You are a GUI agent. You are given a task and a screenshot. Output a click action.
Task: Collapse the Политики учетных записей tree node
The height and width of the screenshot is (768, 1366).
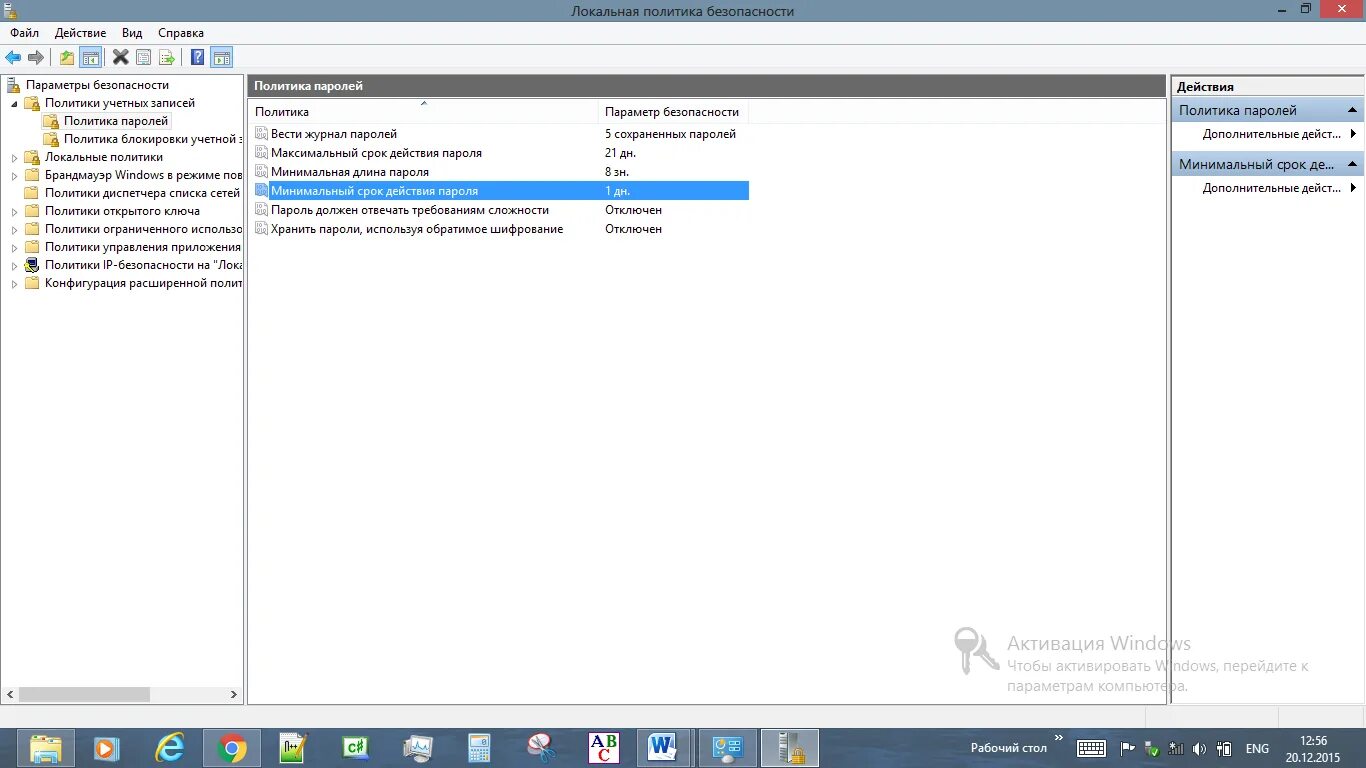coord(14,103)
